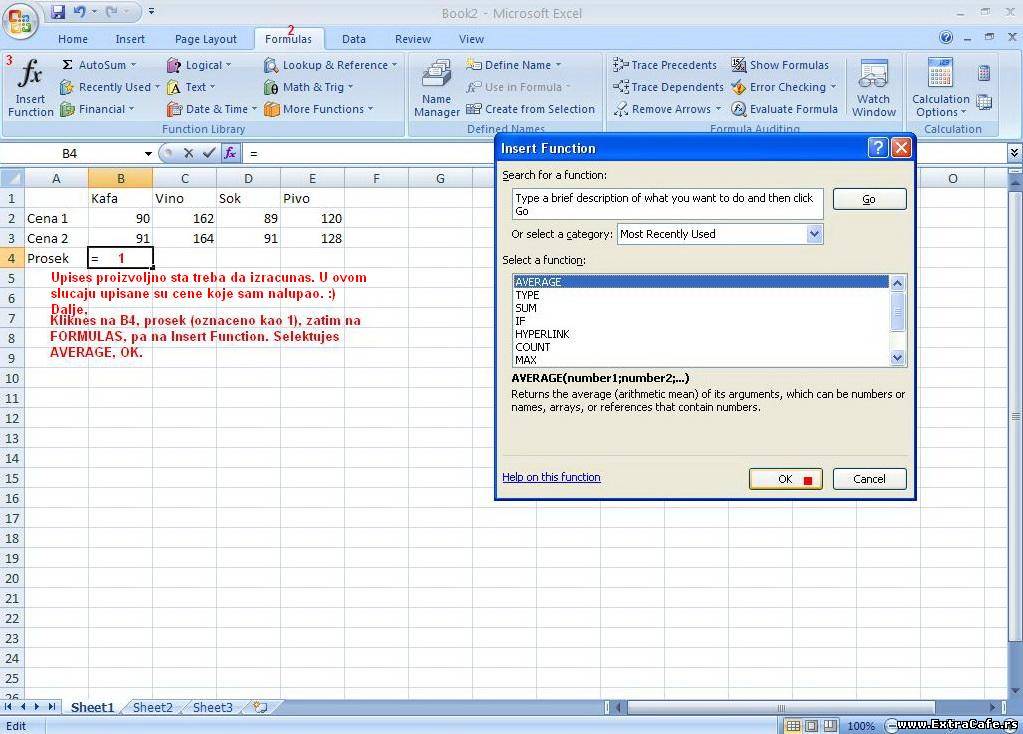This screenshot has width=1023, height=734.
Task: Click the Calculate Now icon
Action: click(984, 73)
